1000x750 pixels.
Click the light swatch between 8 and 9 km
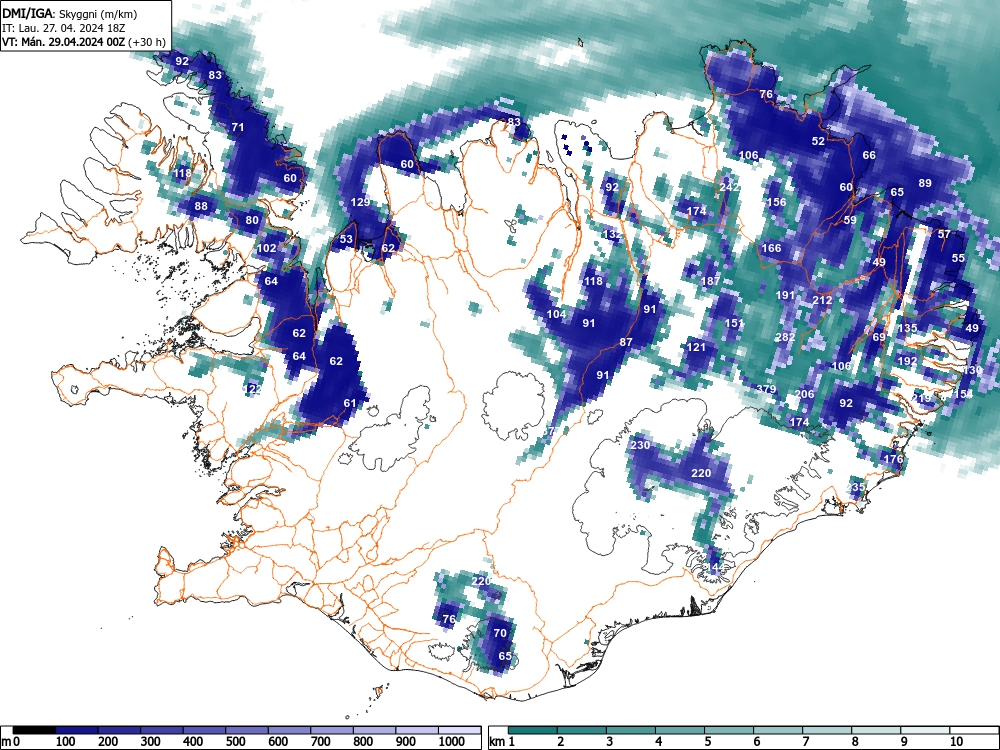(876, 730)
